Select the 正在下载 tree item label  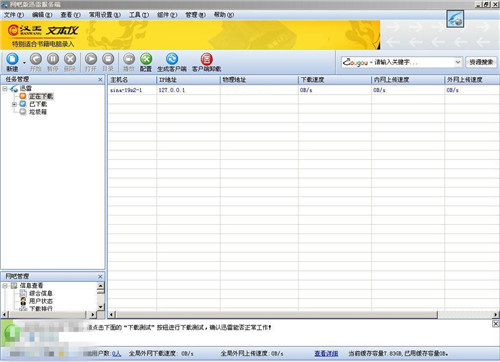coord(41,96)
